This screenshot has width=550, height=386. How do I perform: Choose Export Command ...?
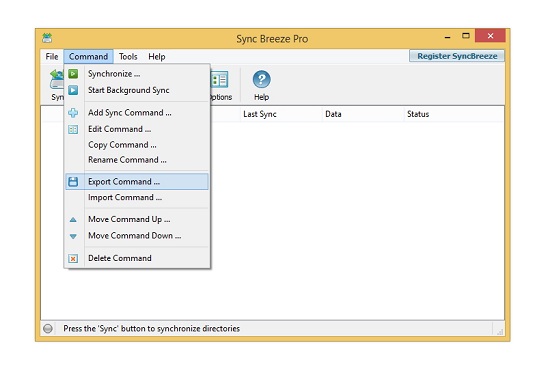point(137,182)
